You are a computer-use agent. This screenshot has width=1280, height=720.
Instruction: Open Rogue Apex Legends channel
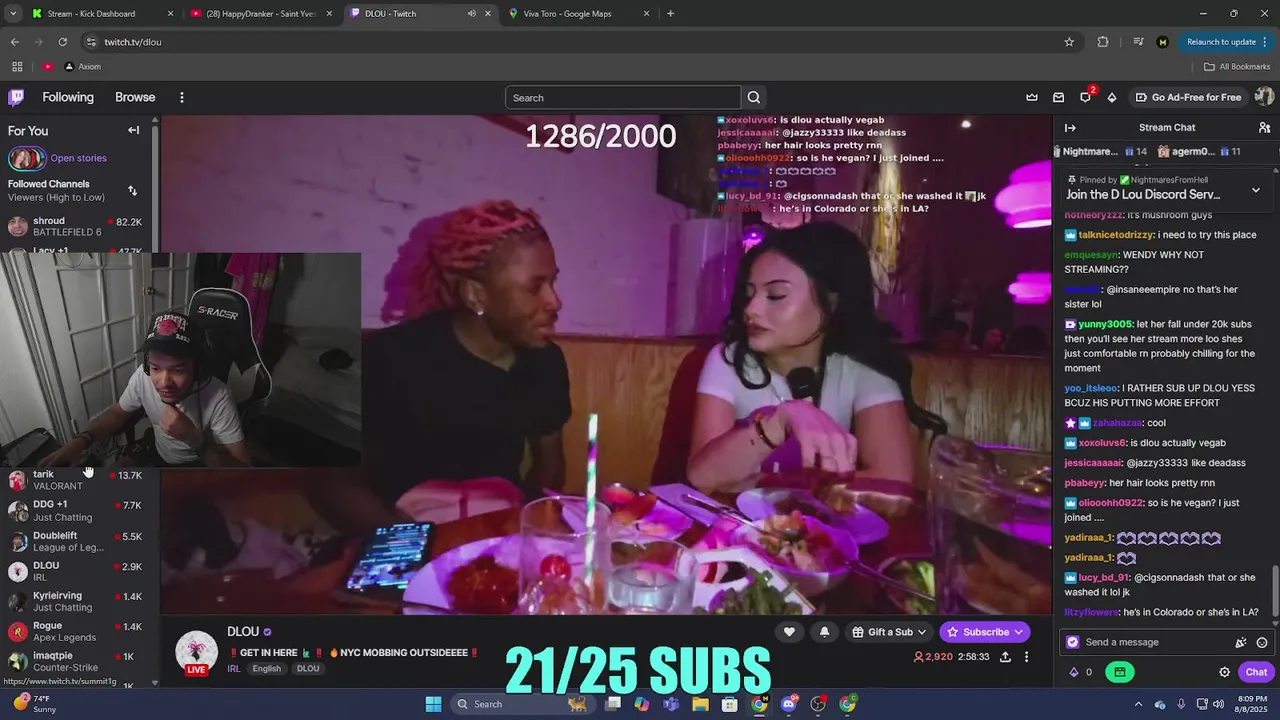76,631
